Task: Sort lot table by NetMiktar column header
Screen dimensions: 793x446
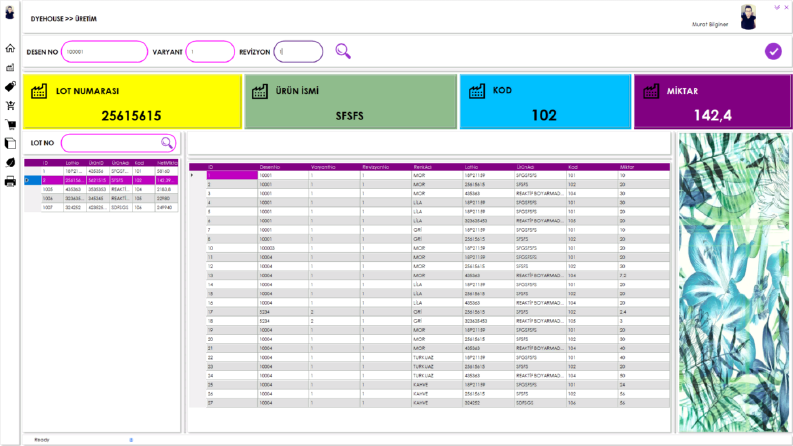Action: pyautogui.click(x=167, y=163)
